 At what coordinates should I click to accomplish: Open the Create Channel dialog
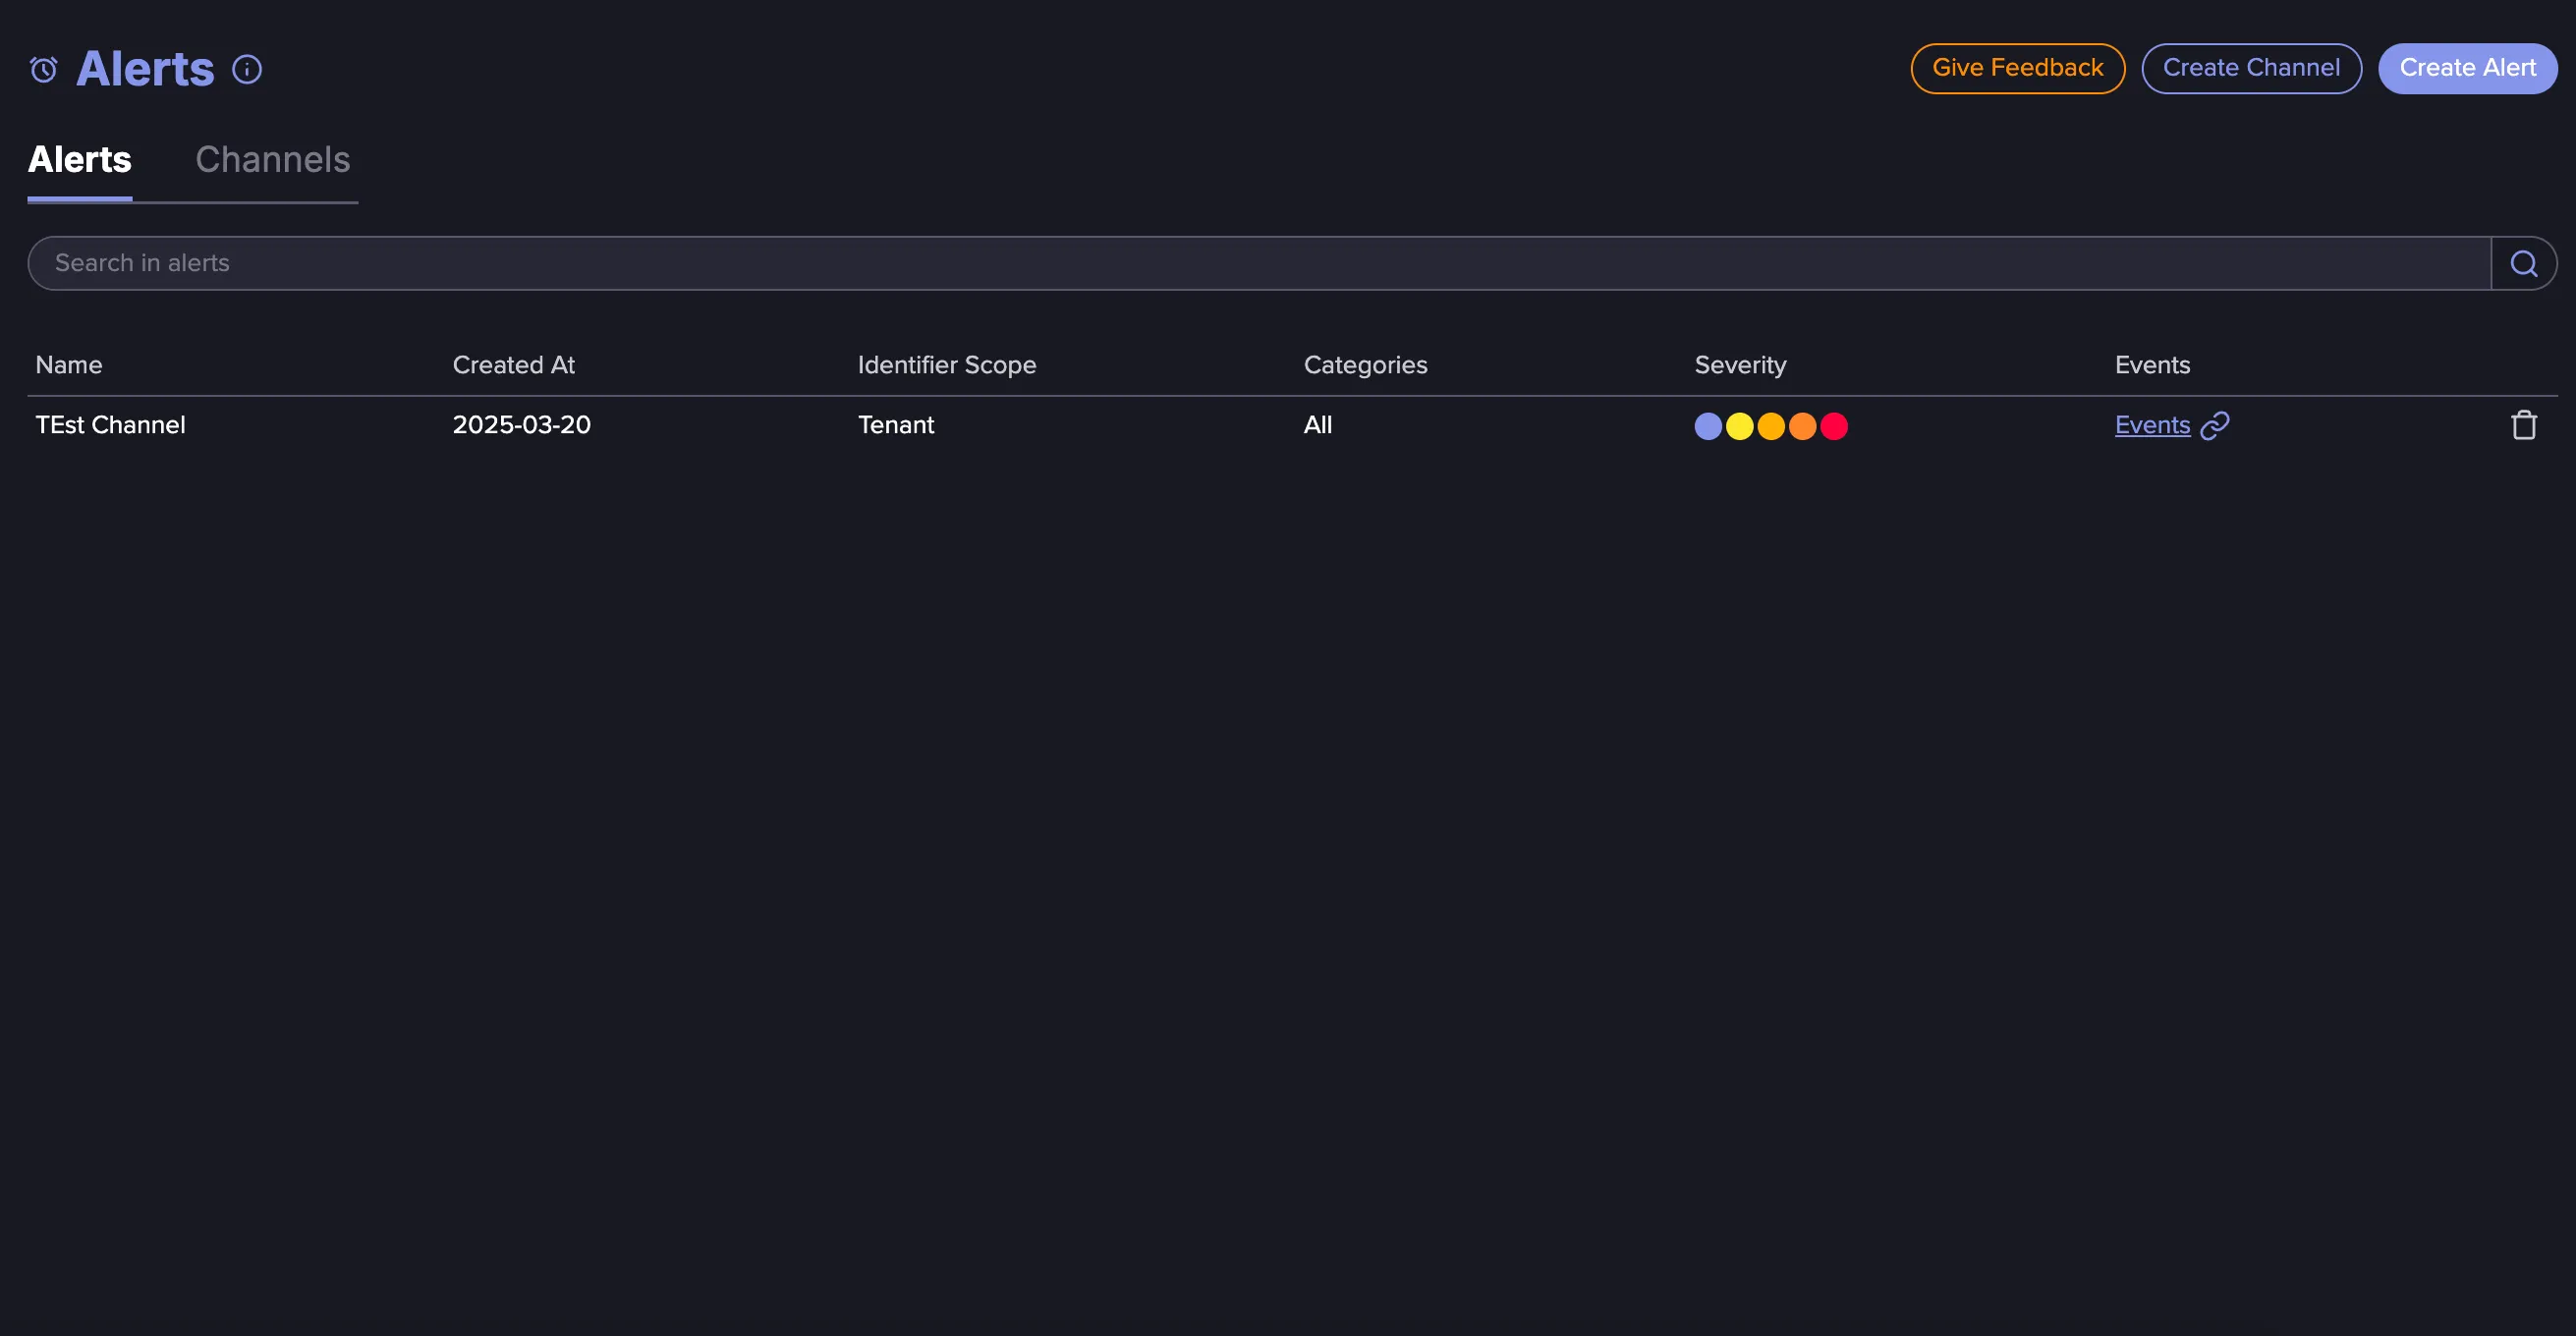[2251, 68]
